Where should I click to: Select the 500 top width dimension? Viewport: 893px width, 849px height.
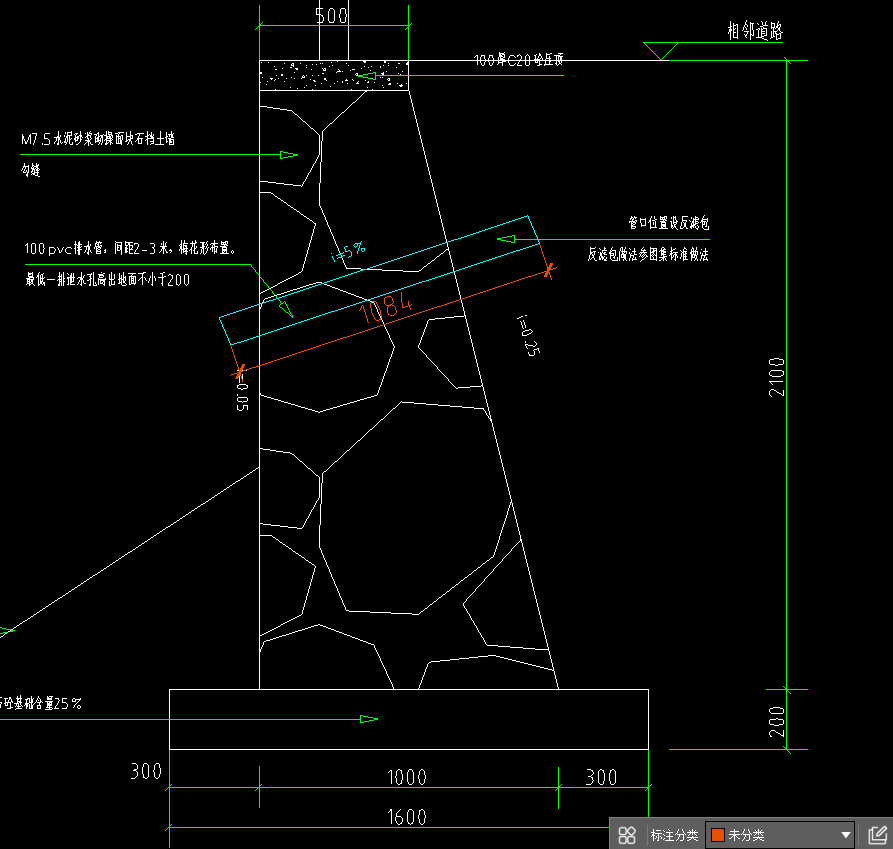(332, 17)
